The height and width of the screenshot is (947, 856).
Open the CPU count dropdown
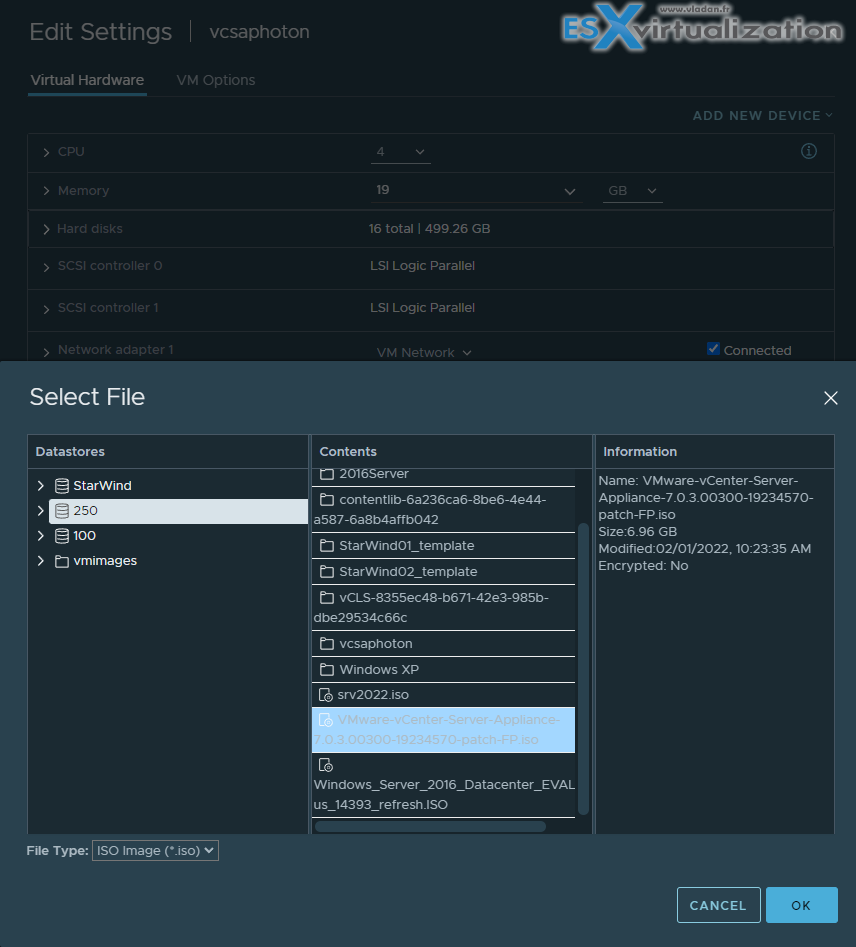401,152
